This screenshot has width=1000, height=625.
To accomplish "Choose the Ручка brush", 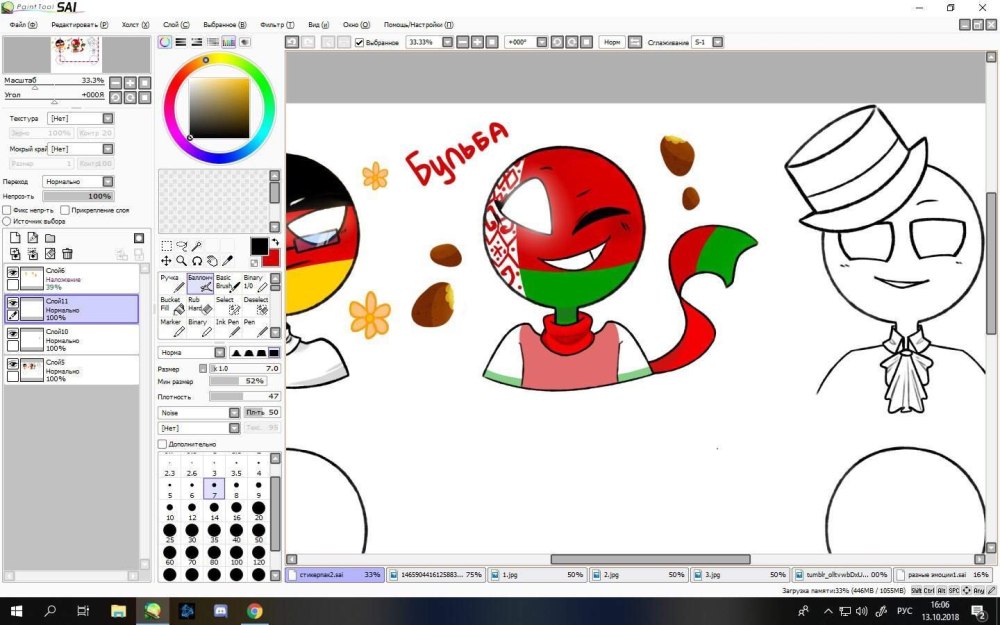I will click(x=172, y=283).
